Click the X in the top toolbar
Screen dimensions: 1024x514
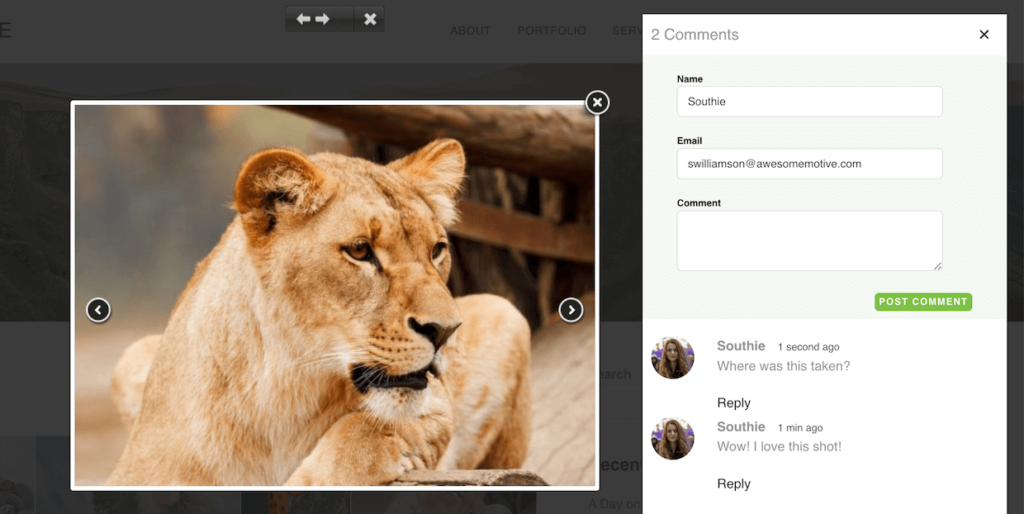click(x=370, y=19)
